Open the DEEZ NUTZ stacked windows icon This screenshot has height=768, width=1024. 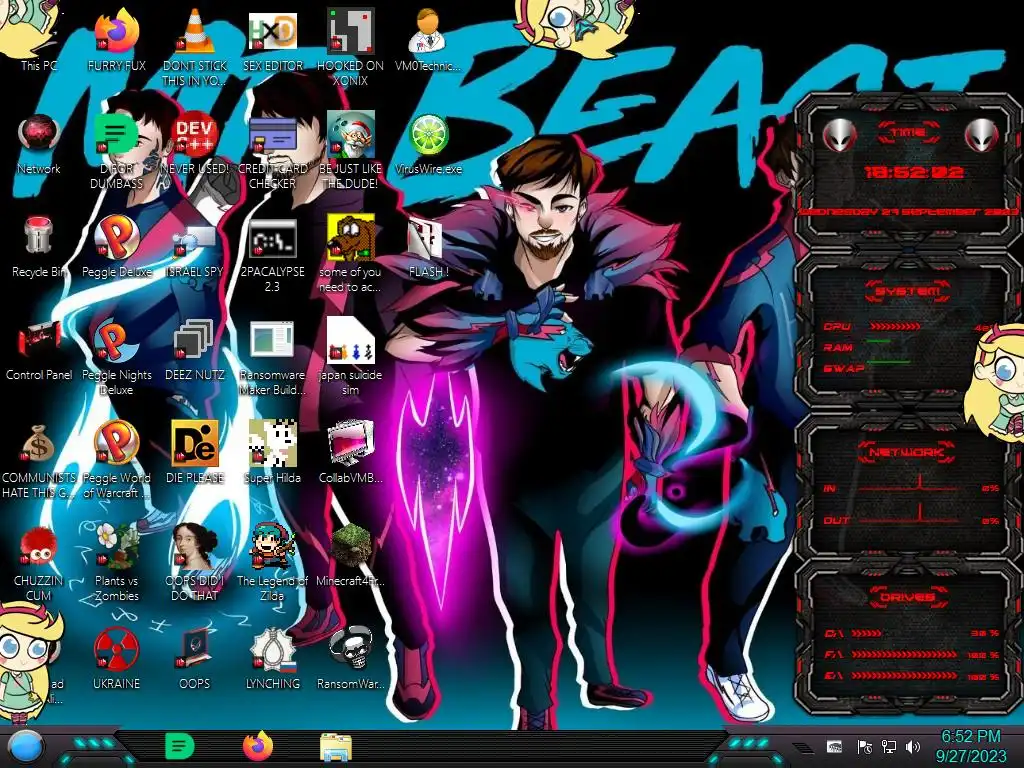[195, 349]
